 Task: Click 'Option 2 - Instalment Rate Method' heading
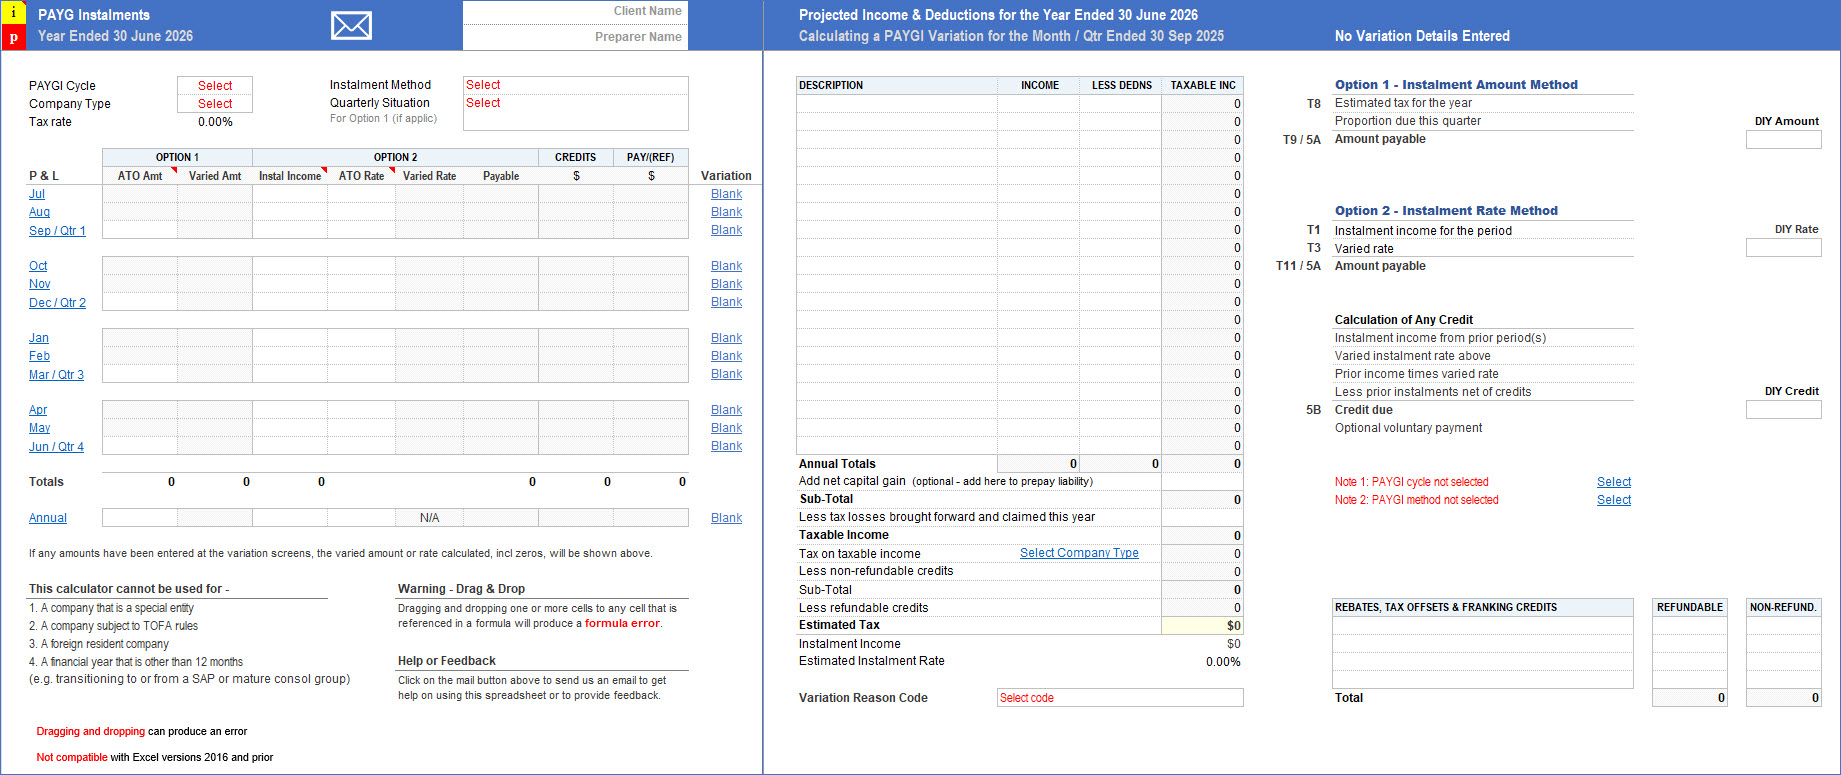coord(1446,211)
